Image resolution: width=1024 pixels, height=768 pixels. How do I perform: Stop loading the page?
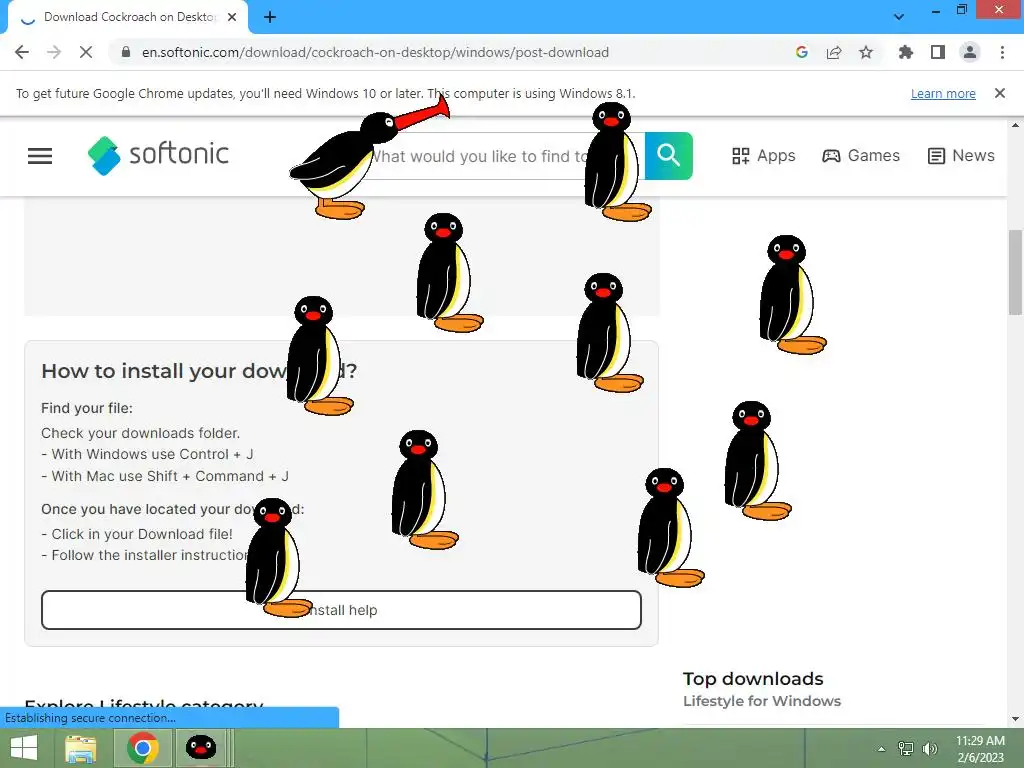click(x=86, y=52)
